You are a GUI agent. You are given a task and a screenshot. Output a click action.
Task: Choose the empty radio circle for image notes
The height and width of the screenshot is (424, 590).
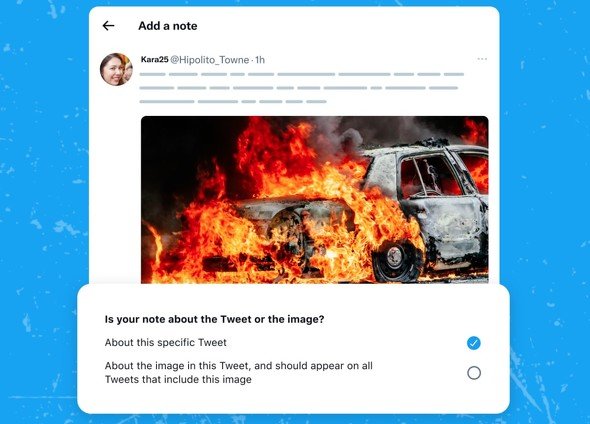click(474, 373)
